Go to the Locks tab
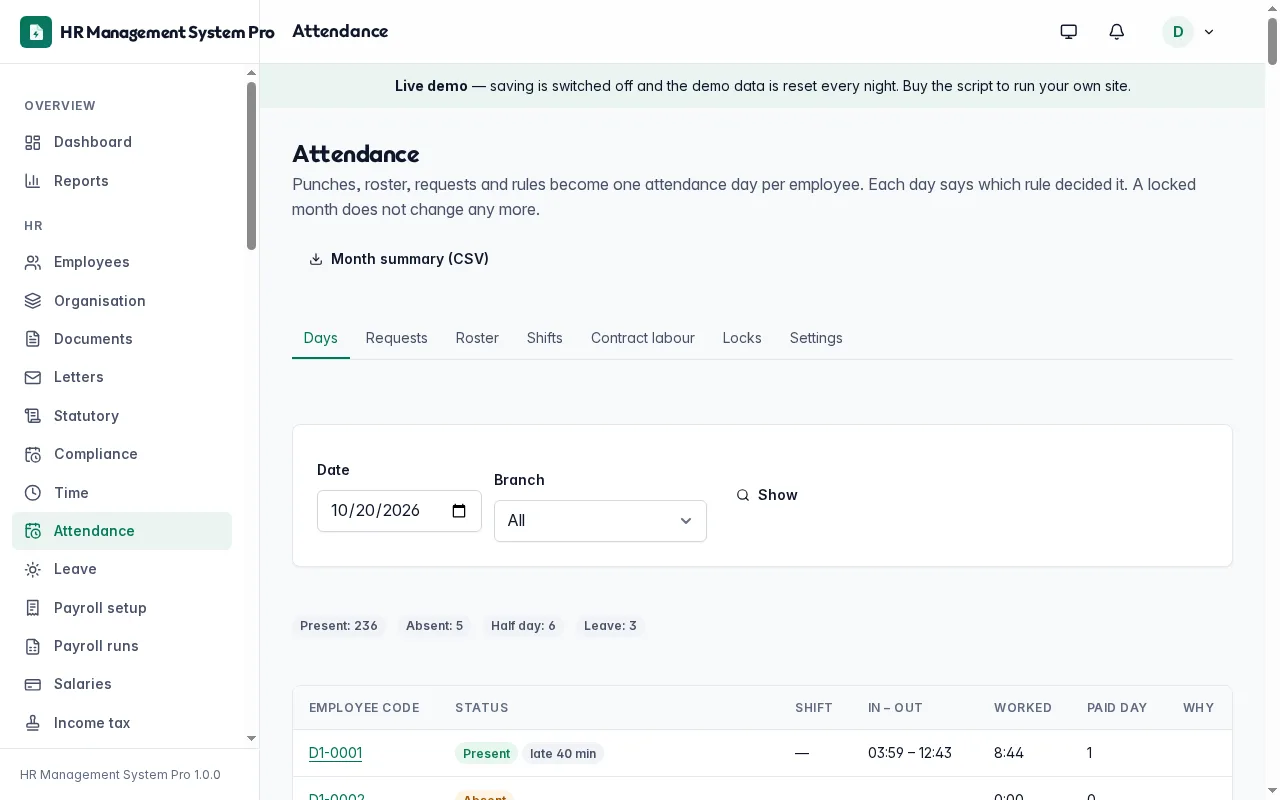This screenshot has height=800, width=1280. point(742,338)
